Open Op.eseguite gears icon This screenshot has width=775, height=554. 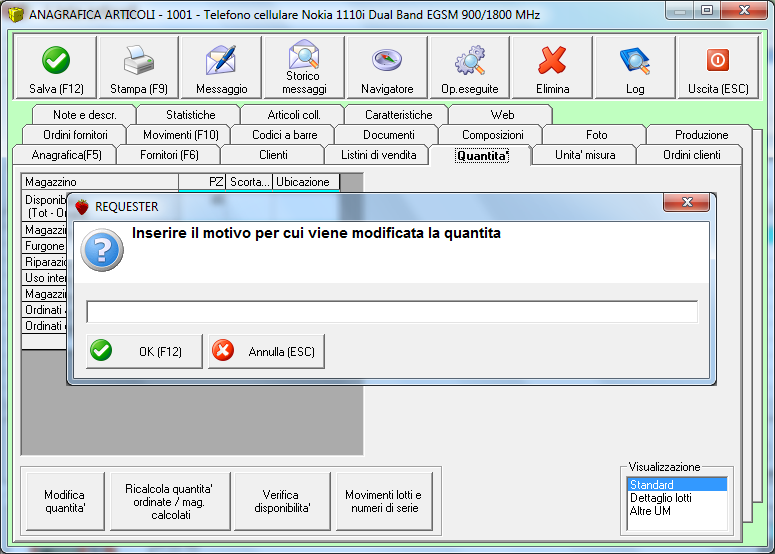click(470, 60)
